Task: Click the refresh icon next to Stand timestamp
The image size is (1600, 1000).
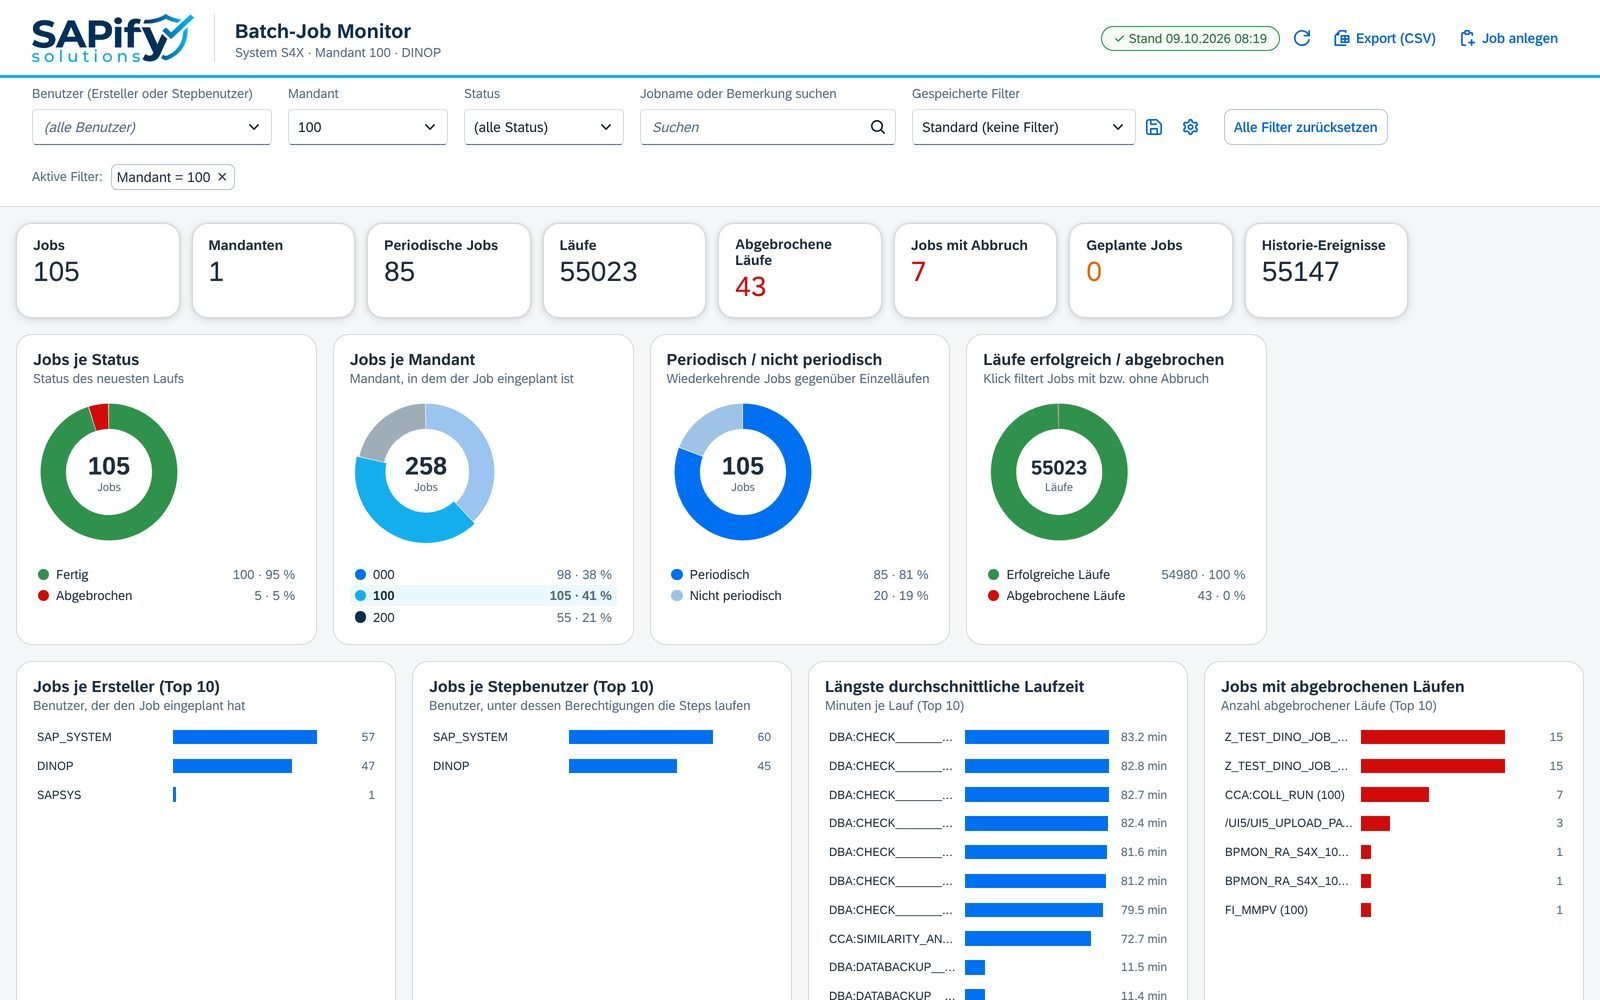Action: 1302,38
